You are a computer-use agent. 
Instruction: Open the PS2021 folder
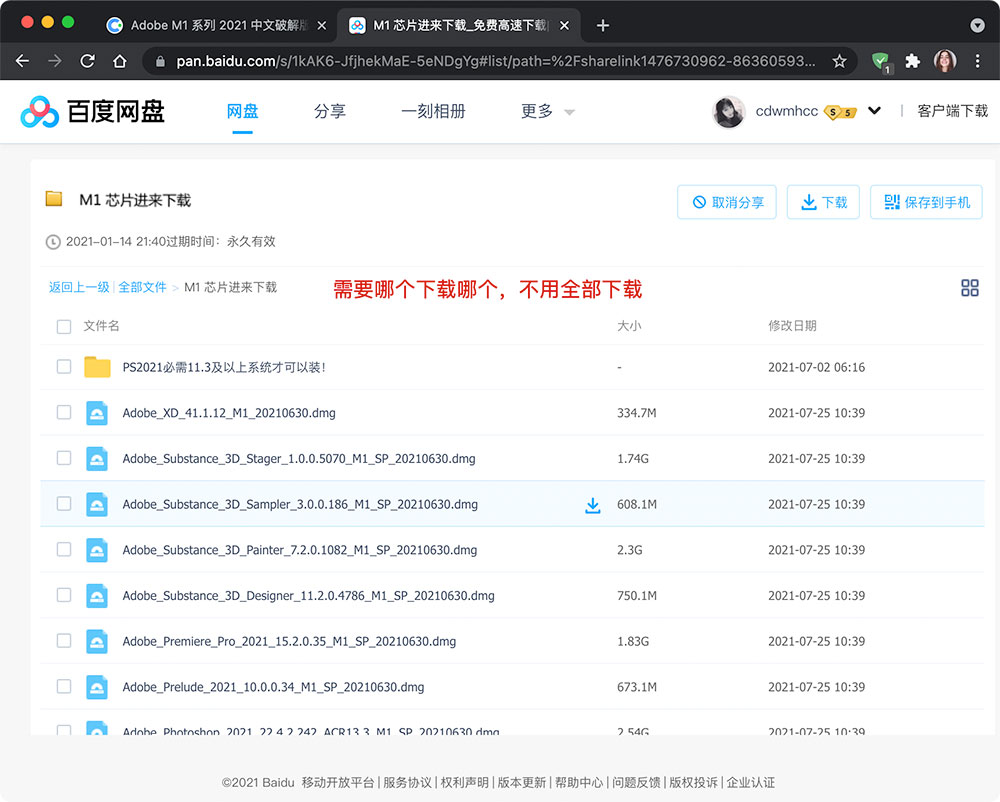point(224,367)
